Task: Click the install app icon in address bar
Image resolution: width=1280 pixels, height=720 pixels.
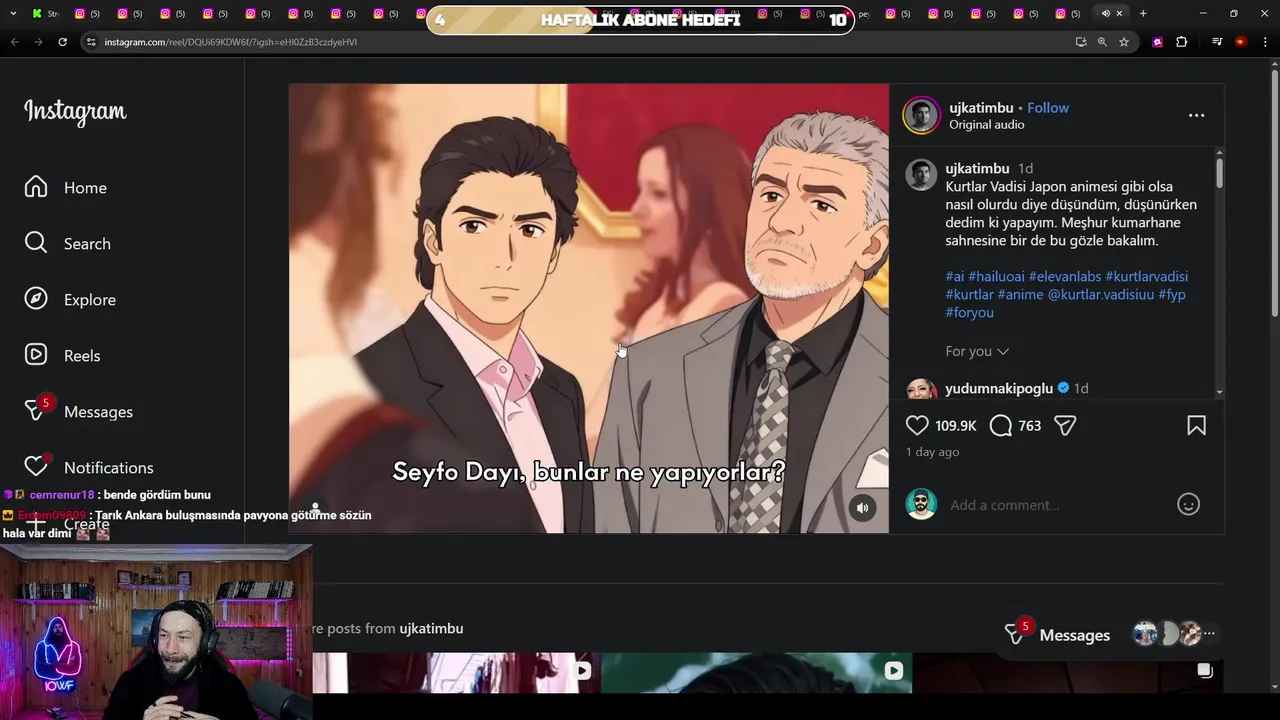Action: pos(1080,42)
